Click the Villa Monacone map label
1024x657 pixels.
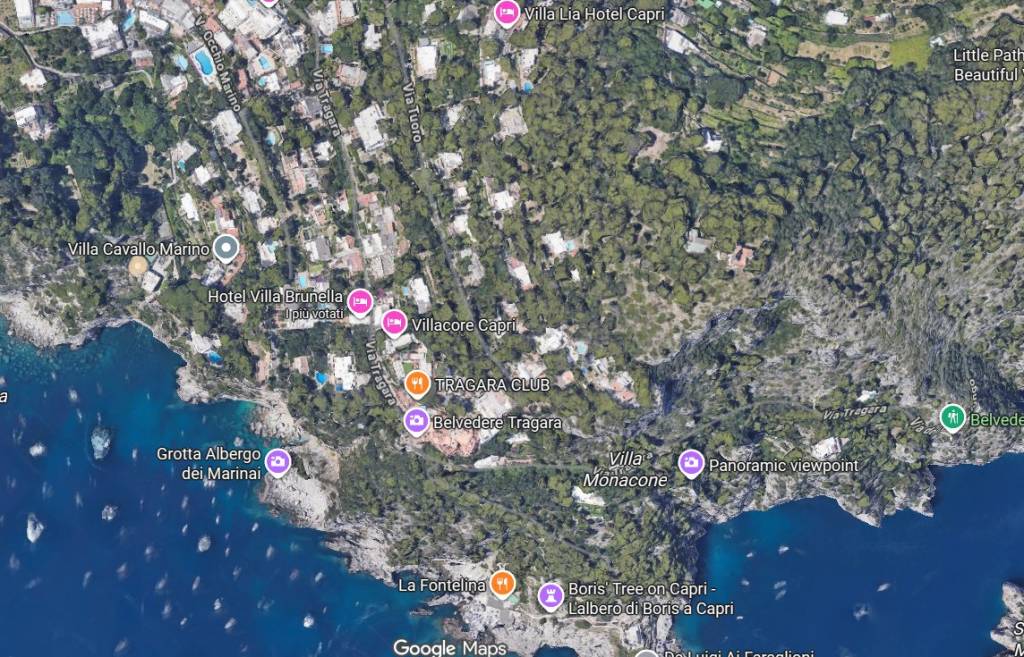(625, 470)
